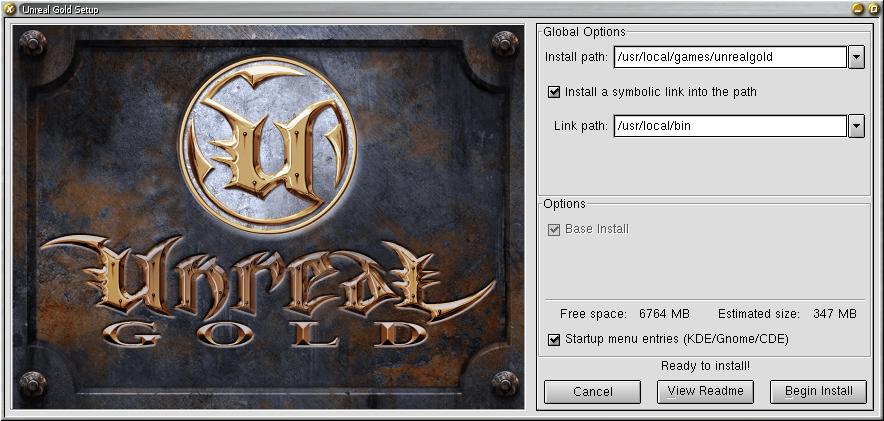Cancel the installation
This screenshot has height=421, width=884.
coord(593,392)
